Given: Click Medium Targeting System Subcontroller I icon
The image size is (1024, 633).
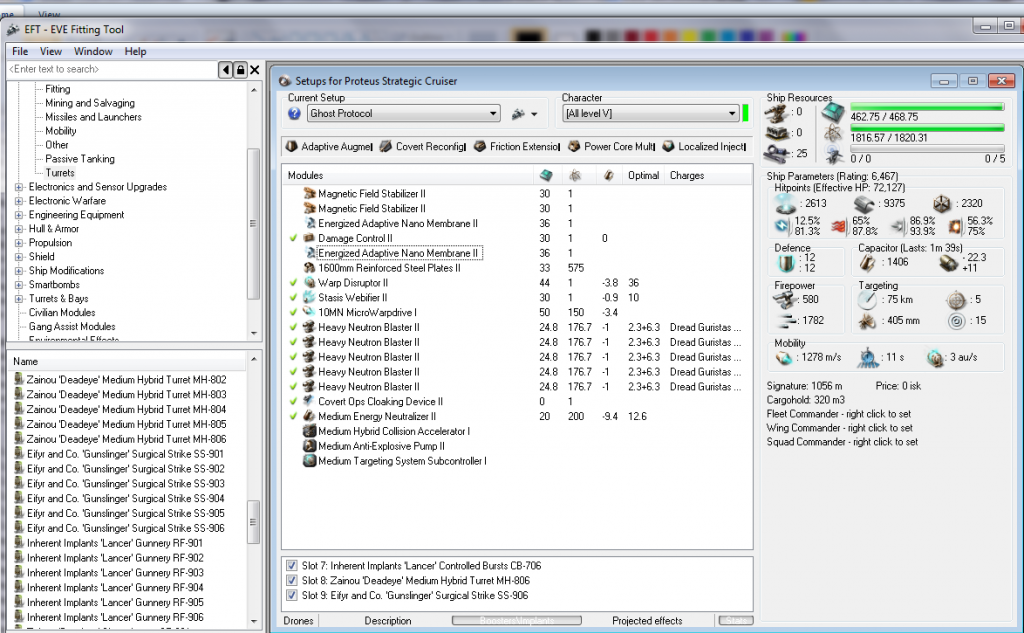Looking at the screenshot, I should tap(310, 461).
